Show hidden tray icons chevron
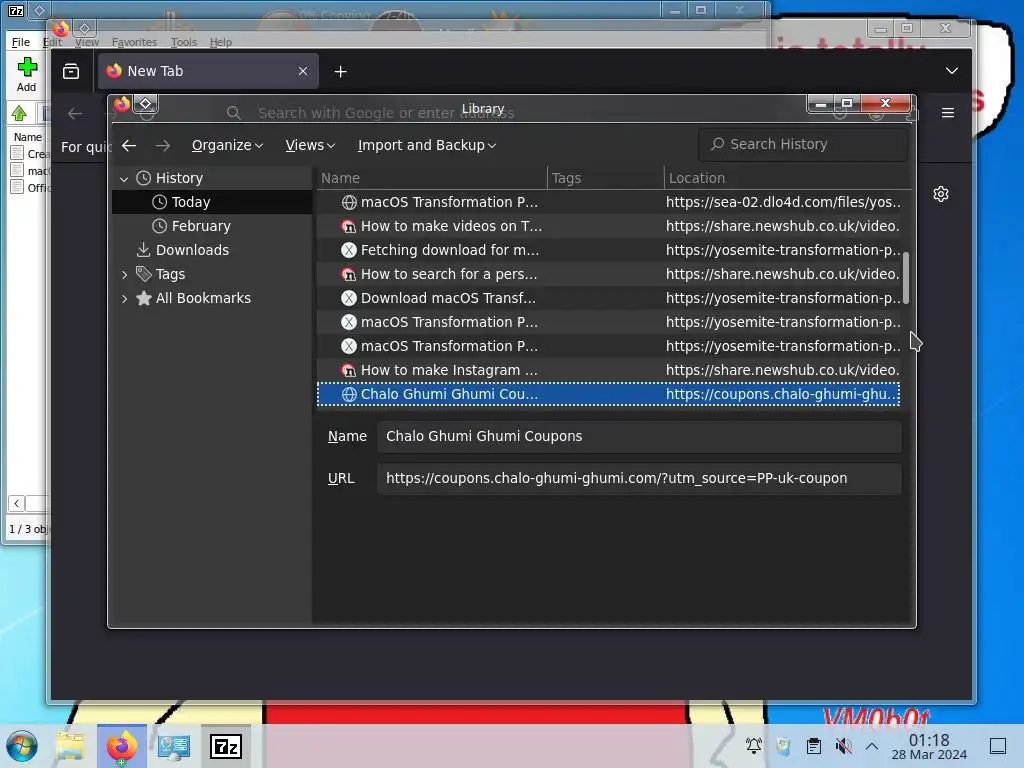The image size is (1024, 768). coord(872,745)
